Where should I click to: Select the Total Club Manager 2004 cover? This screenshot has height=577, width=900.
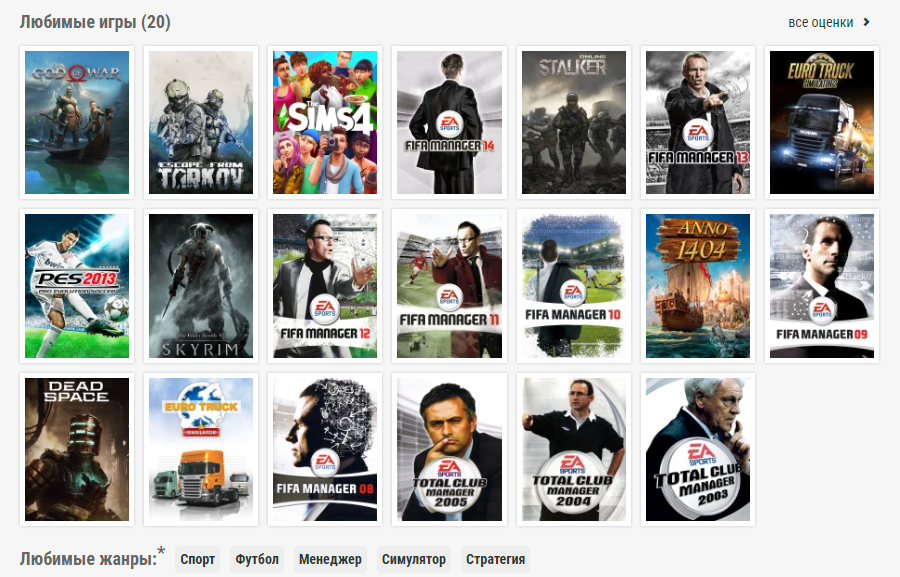pos(574,449)
